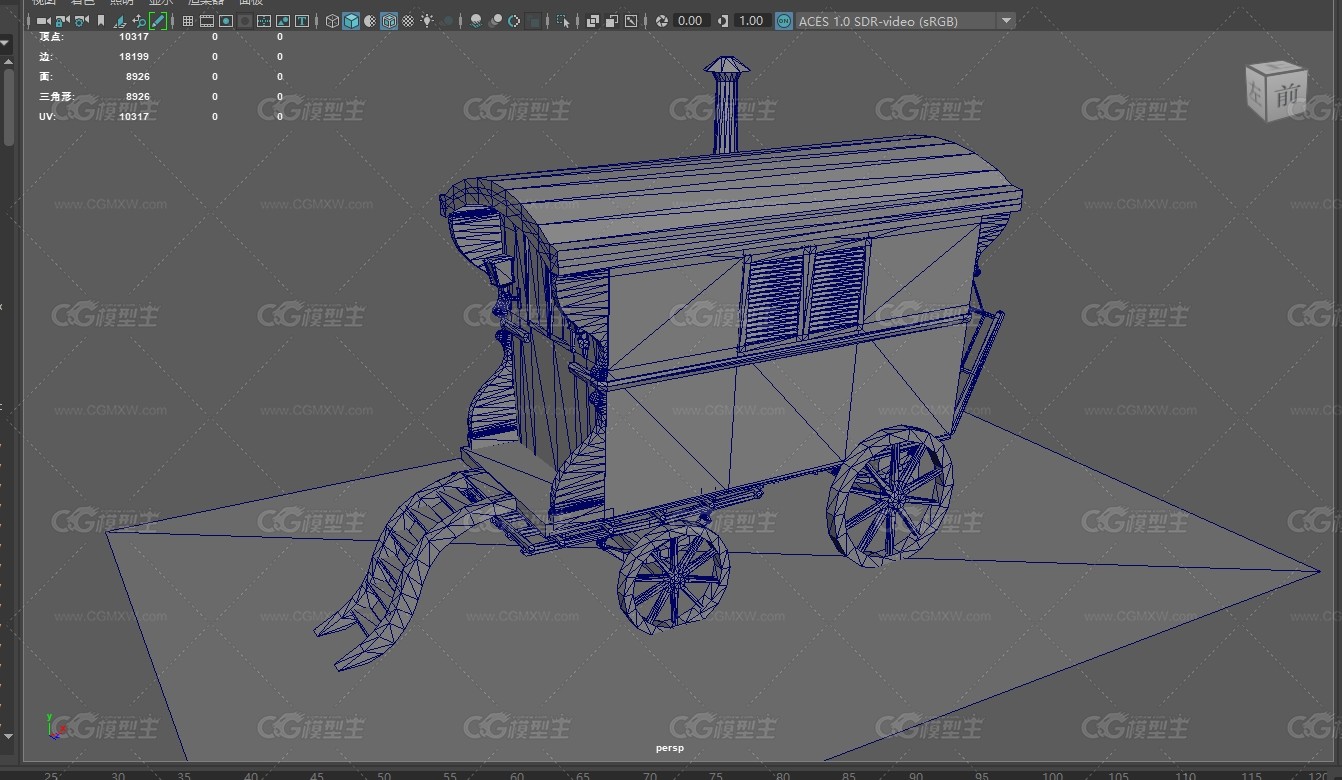Viewport: 1342px width, 780px height.
Task: Toggle the X-Ray icon
Action: pyautogui.click(x=593, y=21)
